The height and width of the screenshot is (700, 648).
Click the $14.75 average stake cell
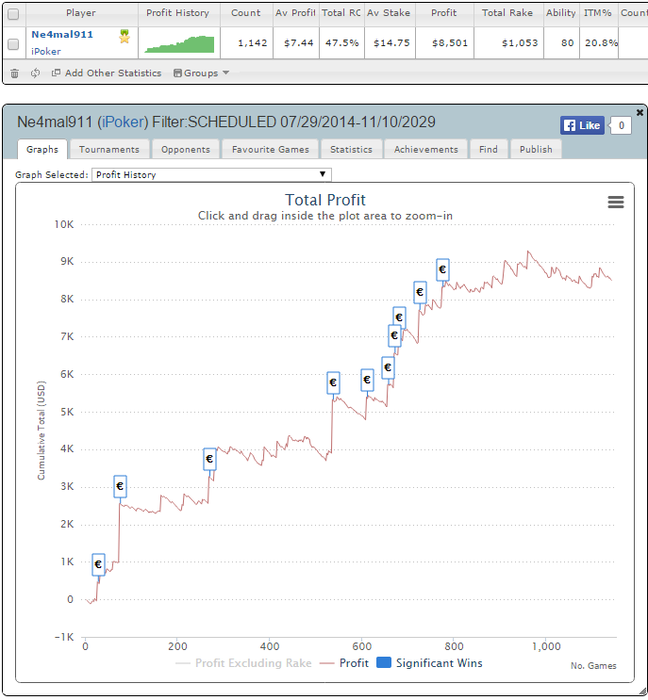(x=391, y=43)
